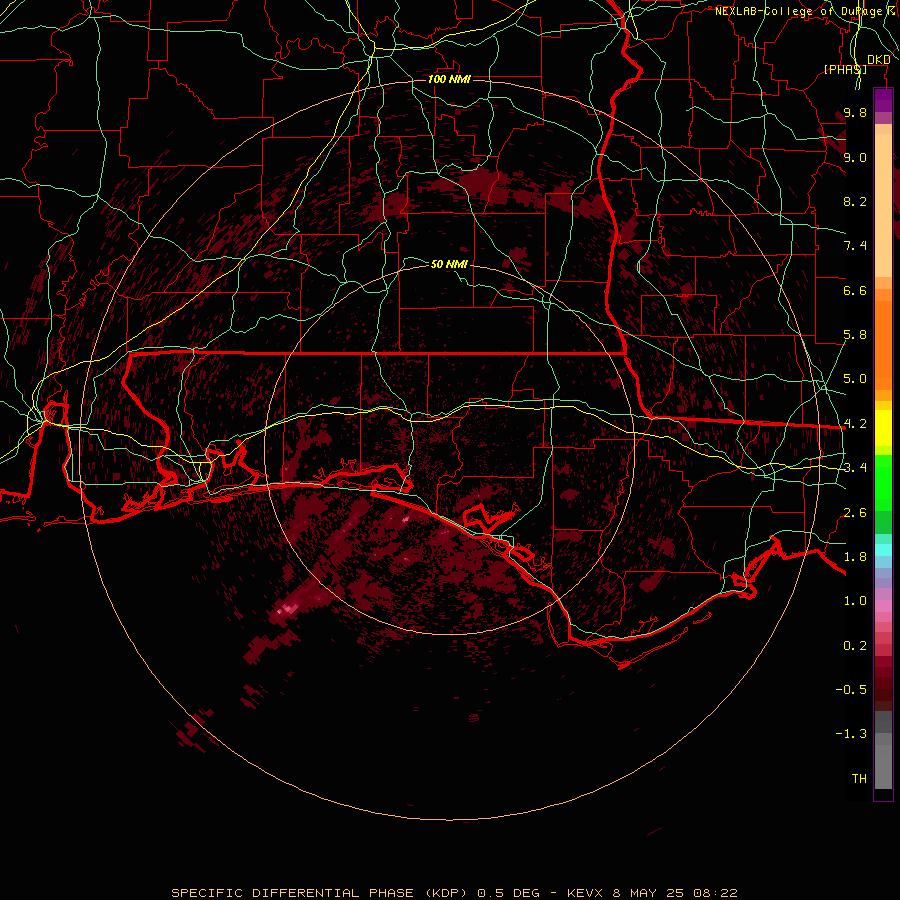Click the "08:22" time in caption
Viewport: 900px width, 900px height.
point(715,893)
